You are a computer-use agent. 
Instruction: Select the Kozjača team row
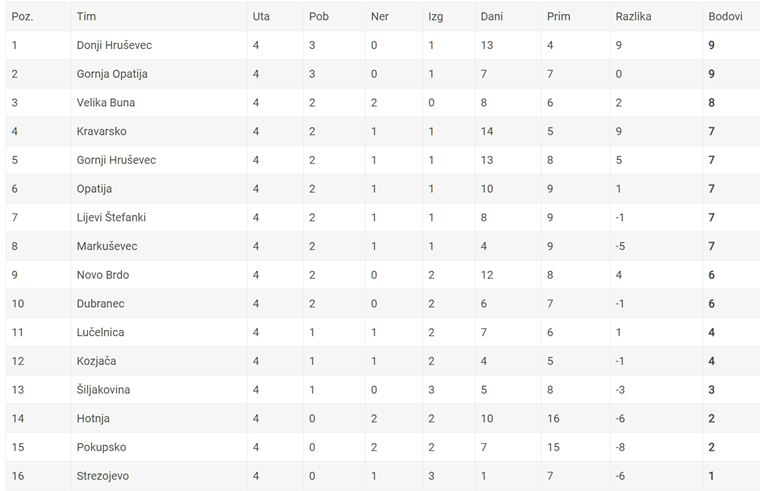coord(382,361)
